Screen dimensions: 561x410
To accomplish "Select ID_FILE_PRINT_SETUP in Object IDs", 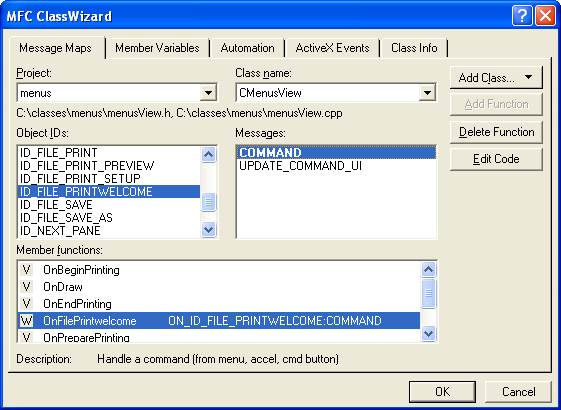I will click(109, 179).
